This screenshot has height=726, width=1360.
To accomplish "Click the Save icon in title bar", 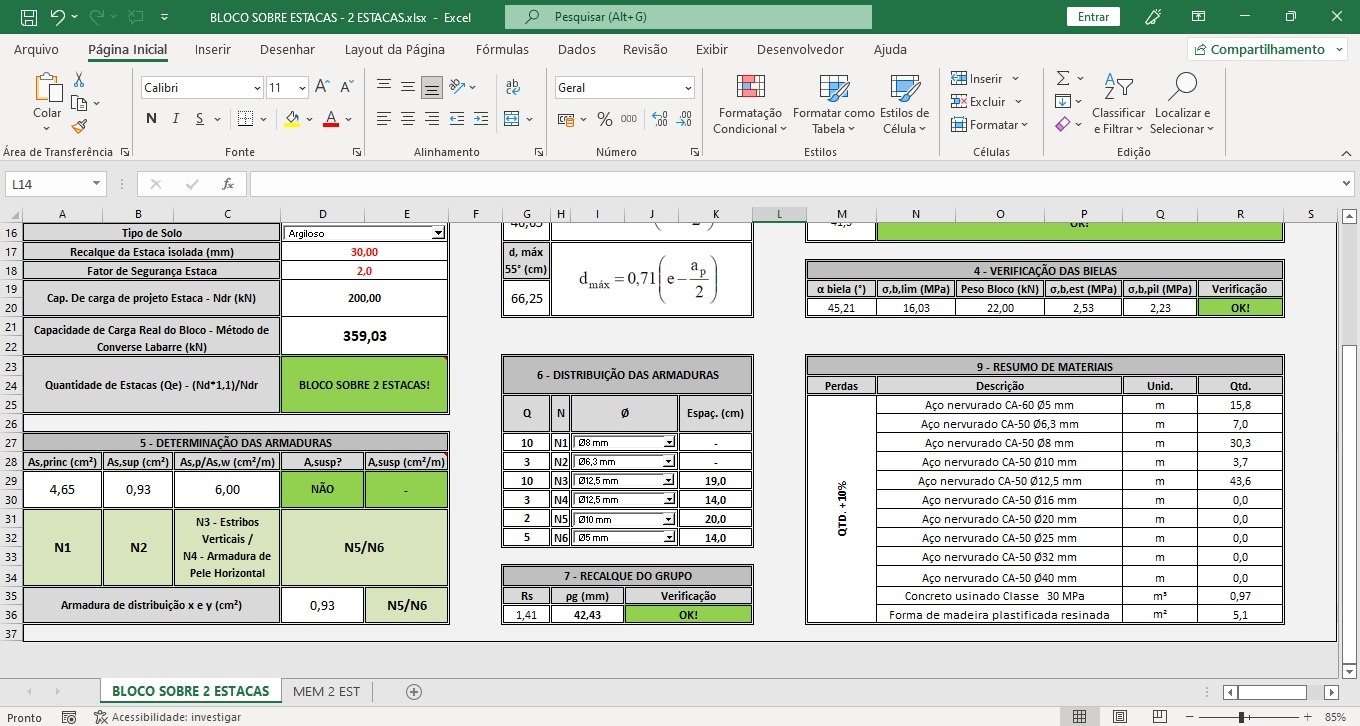I will pyautogui.click(x=29, y=17).
